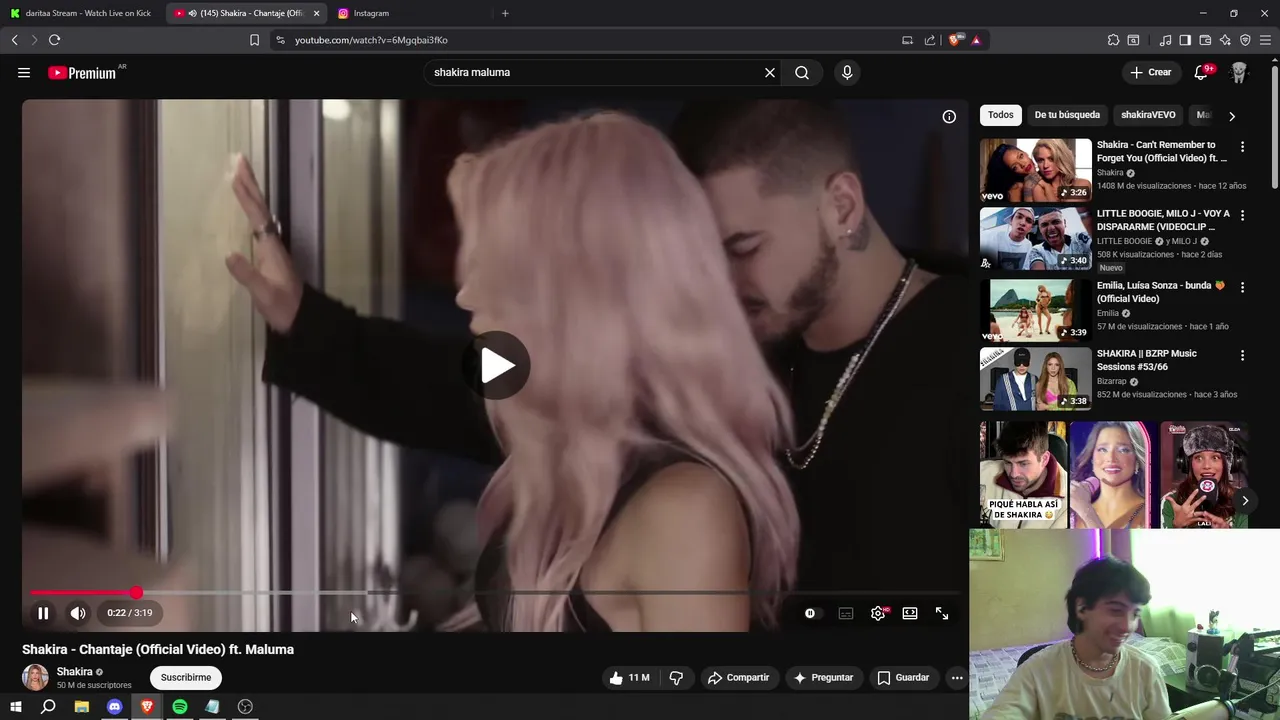Screen dimensions: 1280x720
Task: Show next Shorts with right arrow
Action: tap(1245, 500)
